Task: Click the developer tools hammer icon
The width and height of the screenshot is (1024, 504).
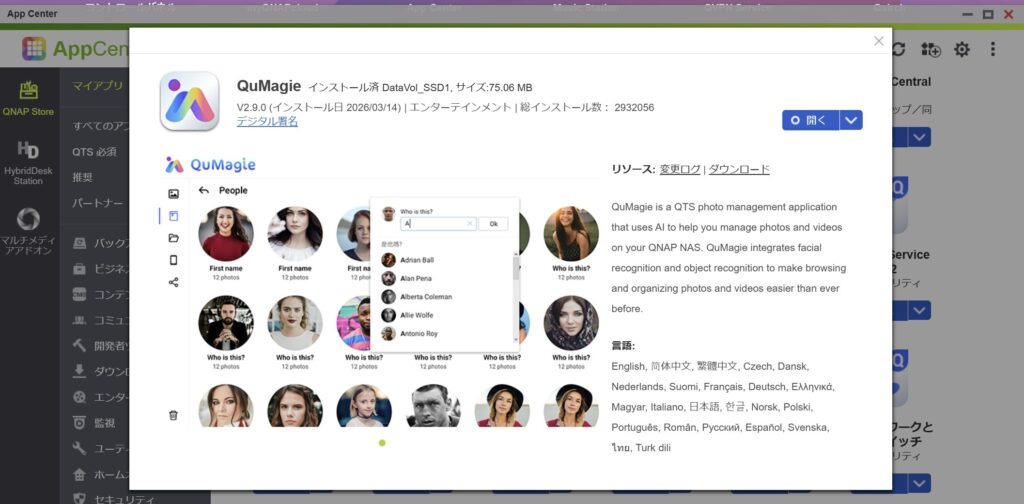Action: click(80, 345)
